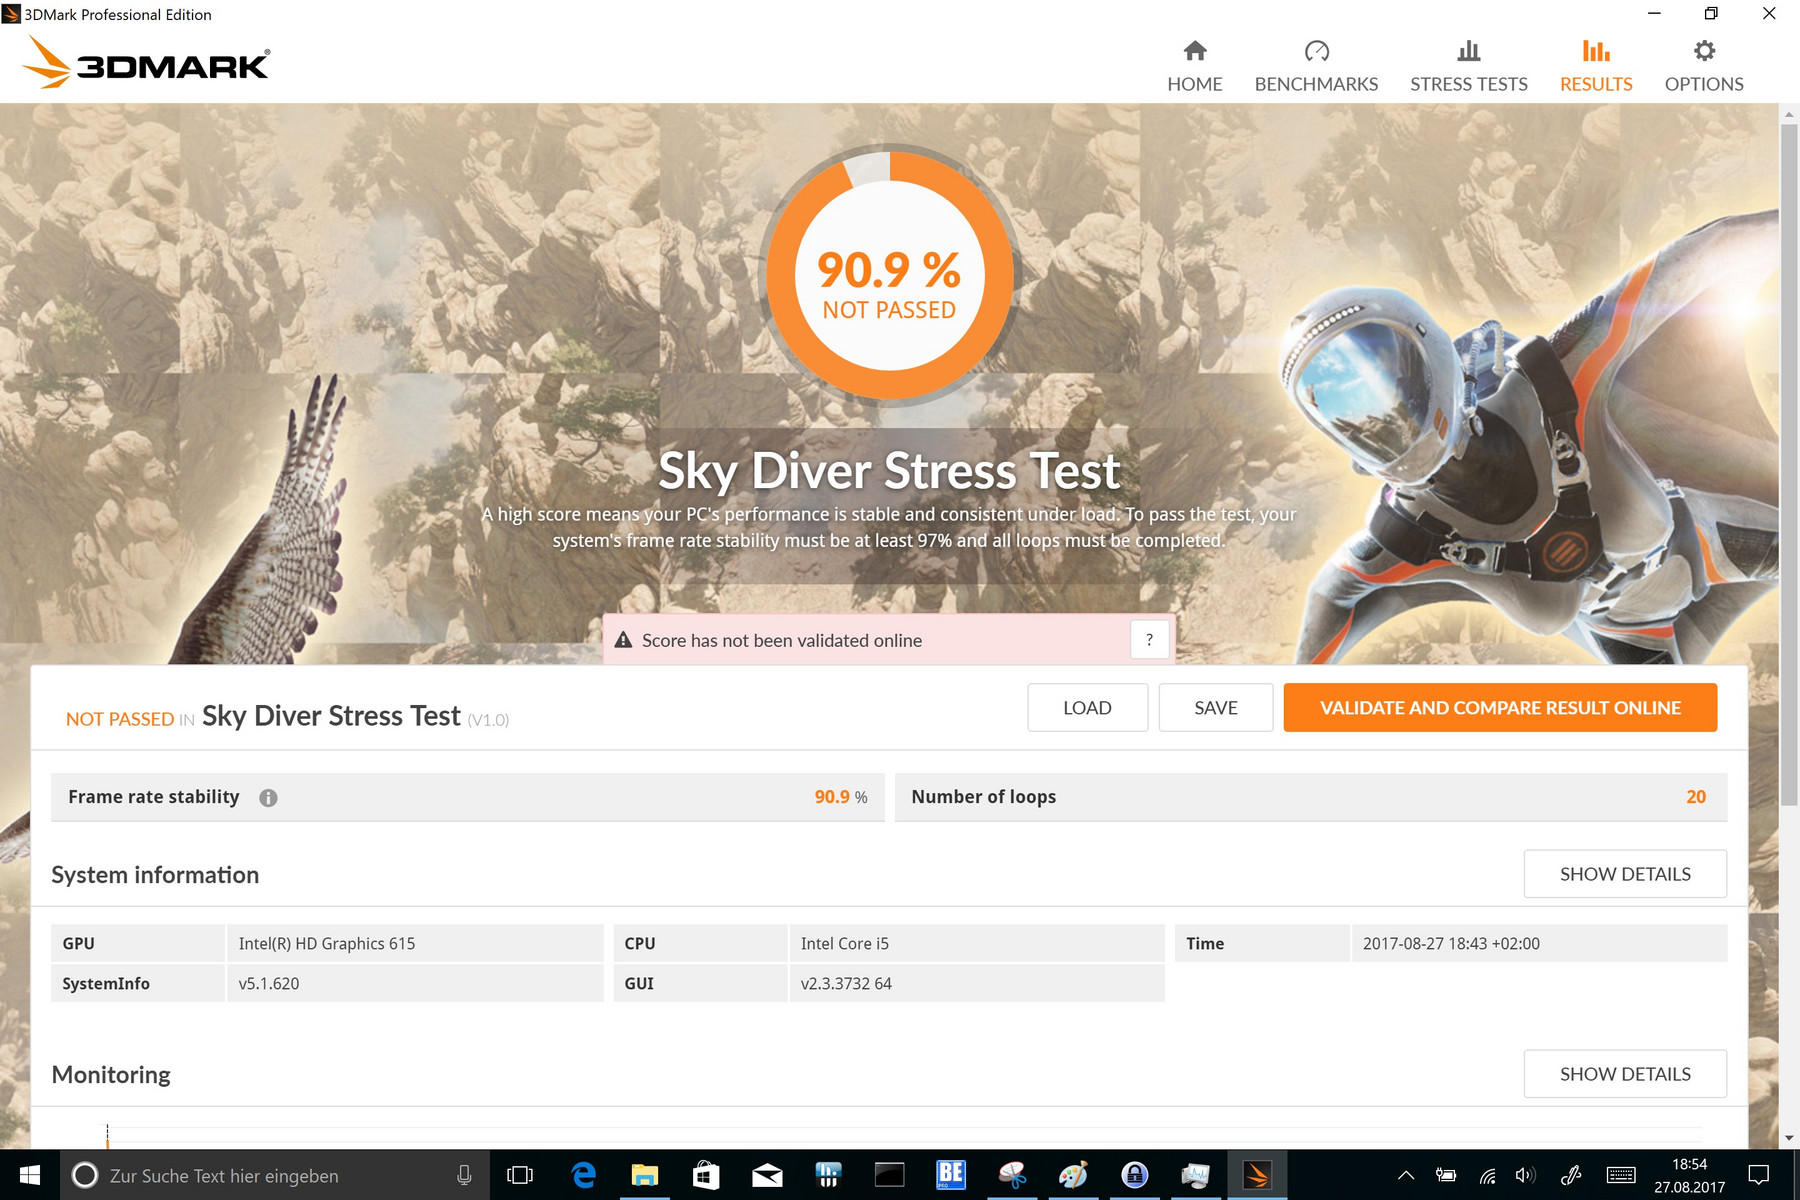Open the Windows Start menu
This screenshot has width=1800, height=1200.
30,1175
